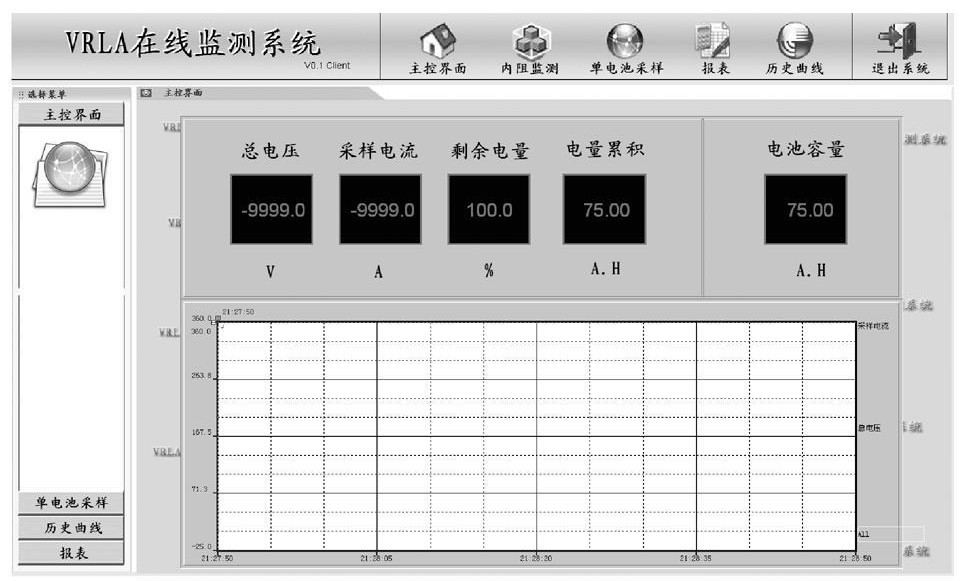Click the 主控界面 house icon in toolbar
Screen dimensions: 961x581
click(x=437, y=41)
